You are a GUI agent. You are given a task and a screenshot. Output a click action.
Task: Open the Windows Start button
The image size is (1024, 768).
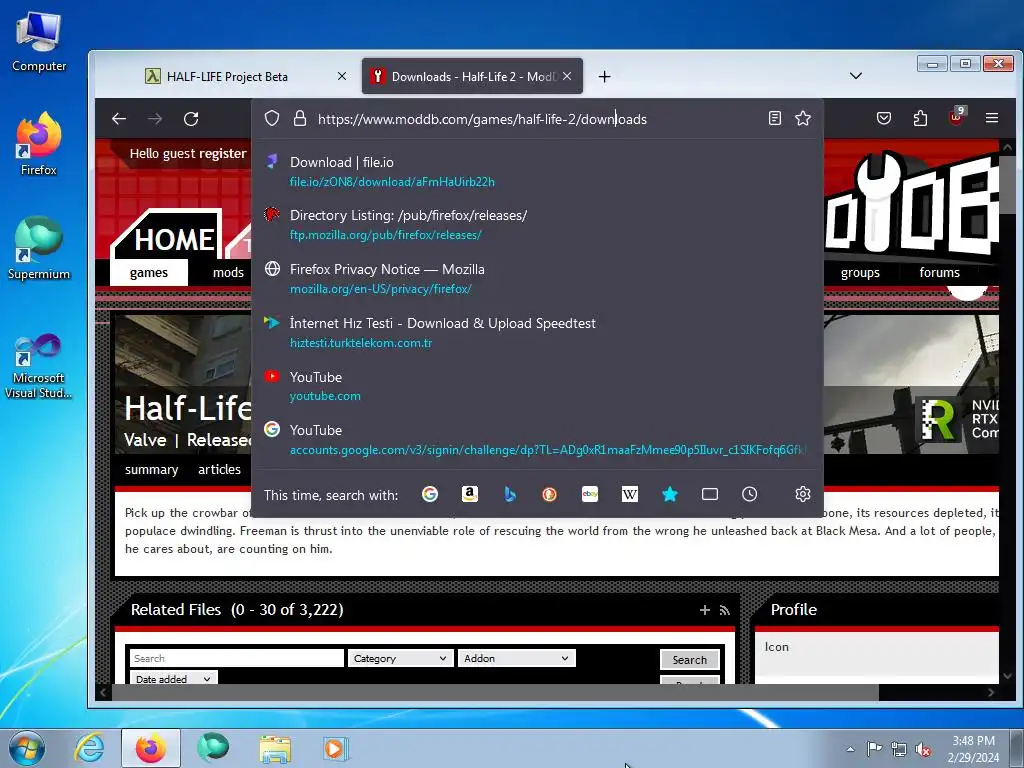[27, 748]
